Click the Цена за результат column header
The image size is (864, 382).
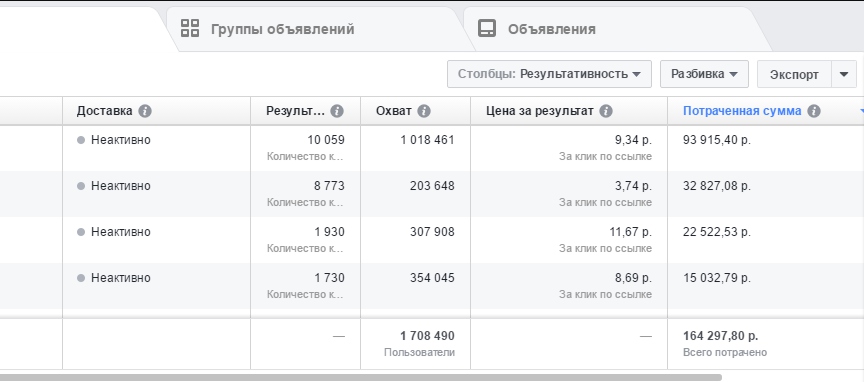[539, 111]
